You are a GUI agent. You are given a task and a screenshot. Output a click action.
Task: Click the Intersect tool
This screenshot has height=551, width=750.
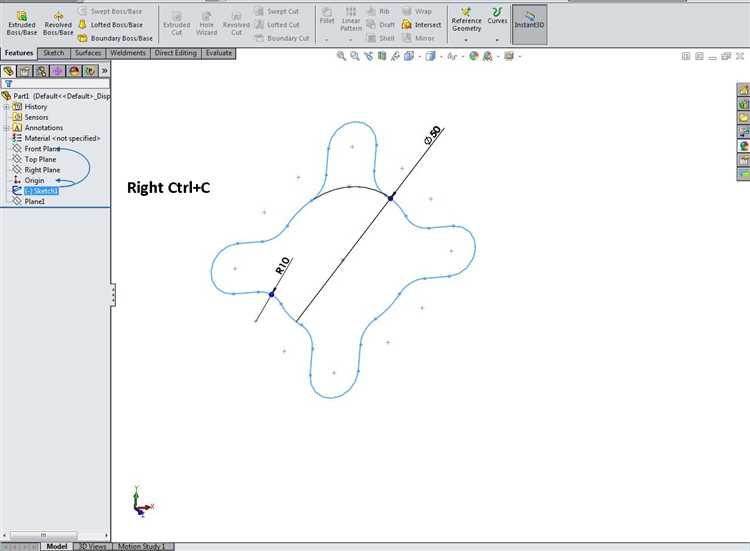(x=421, y=24)
